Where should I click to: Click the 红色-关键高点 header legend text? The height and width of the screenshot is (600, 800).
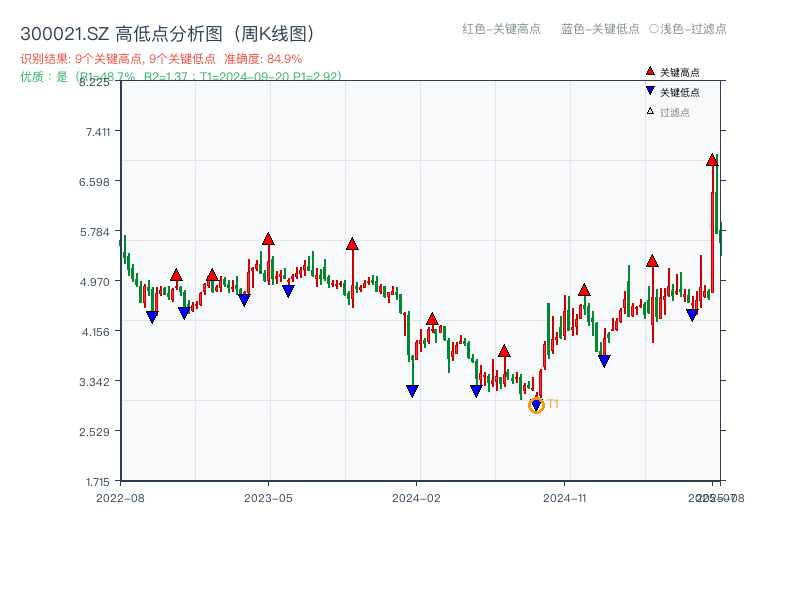click(x=501, y=29)
